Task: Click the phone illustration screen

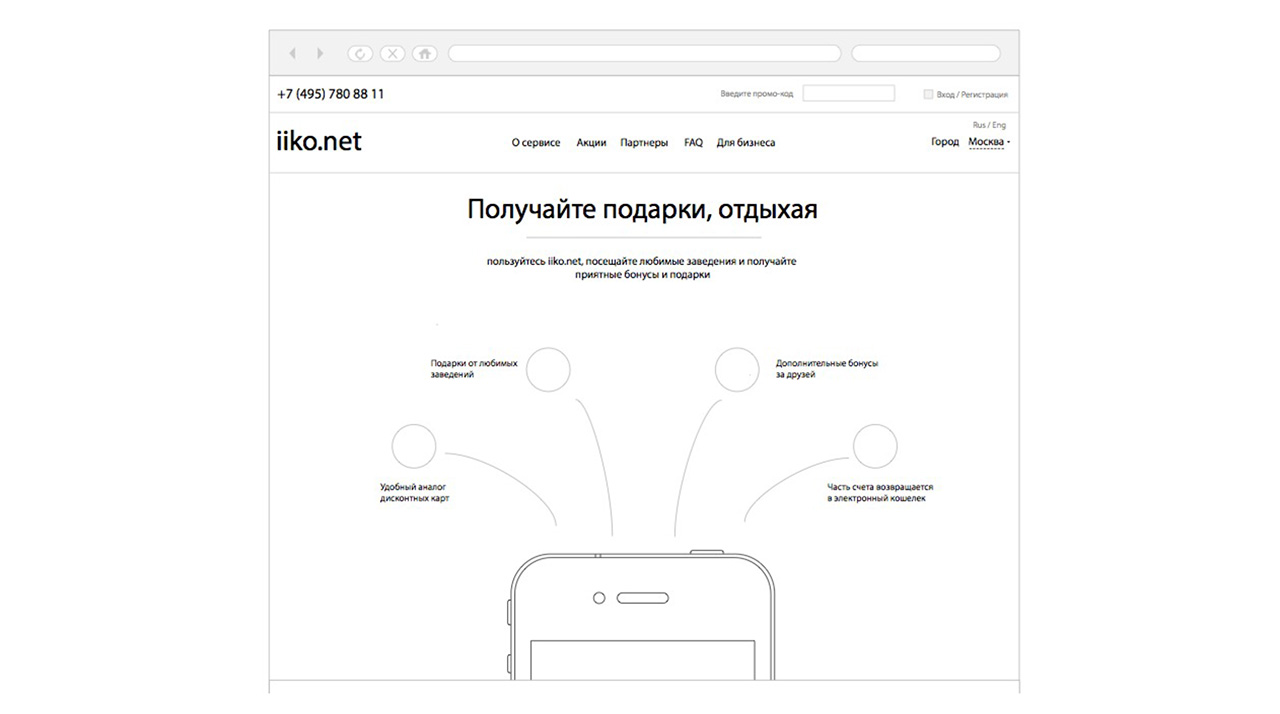Action: pyautogui.click(x=643, y=660)
